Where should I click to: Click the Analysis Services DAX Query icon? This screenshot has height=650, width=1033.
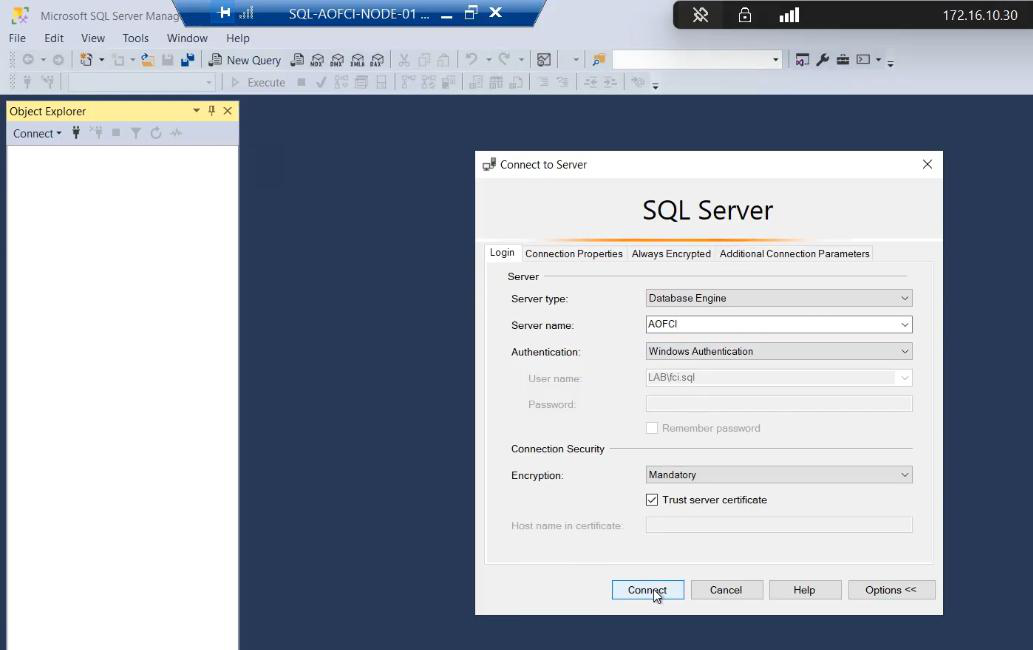tap(377, 60)
